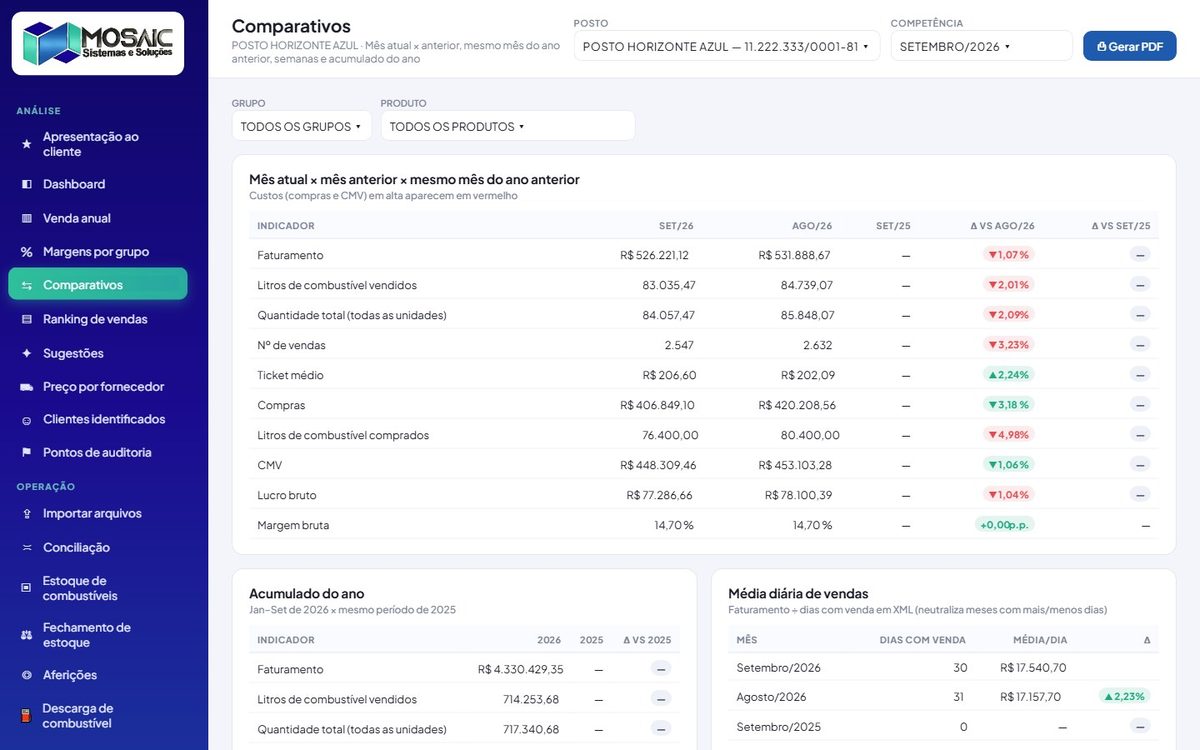Viewport: 1200px width, 750px height.
Task: Open the Posto selection dropdown
Action: click(x=727, y=46)
